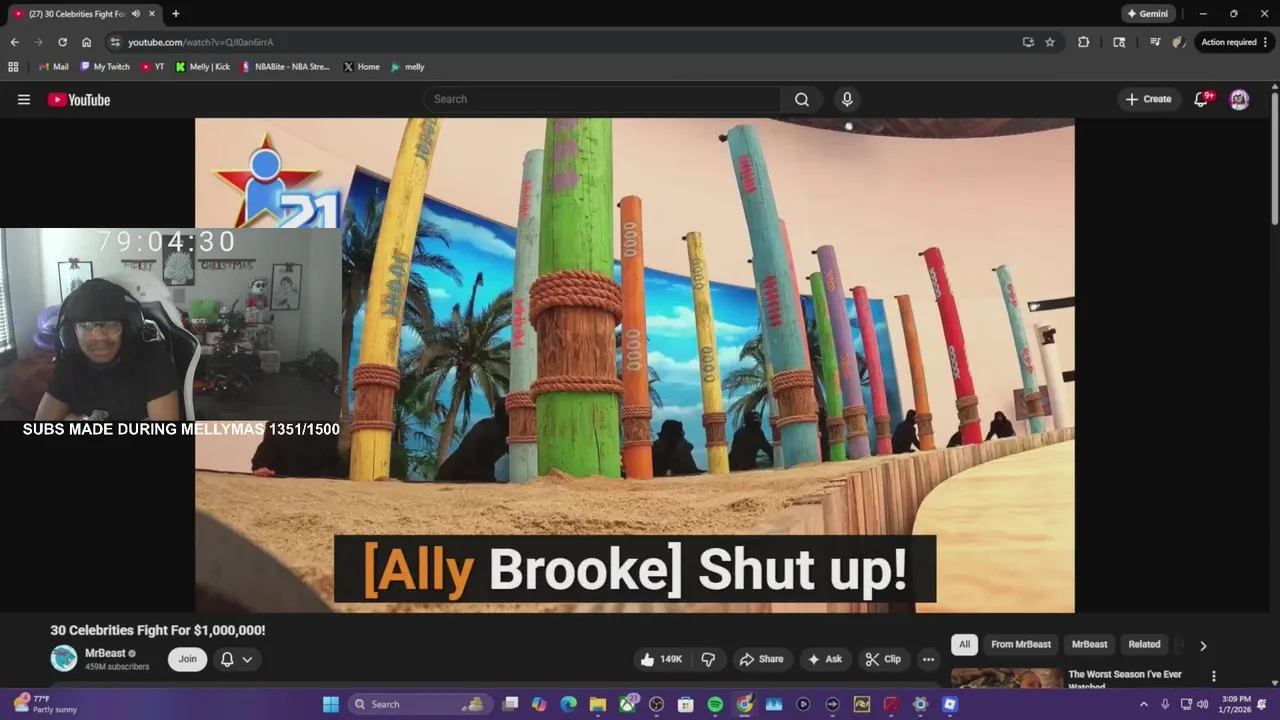Open the melly bookmark

tap(407, 67)
